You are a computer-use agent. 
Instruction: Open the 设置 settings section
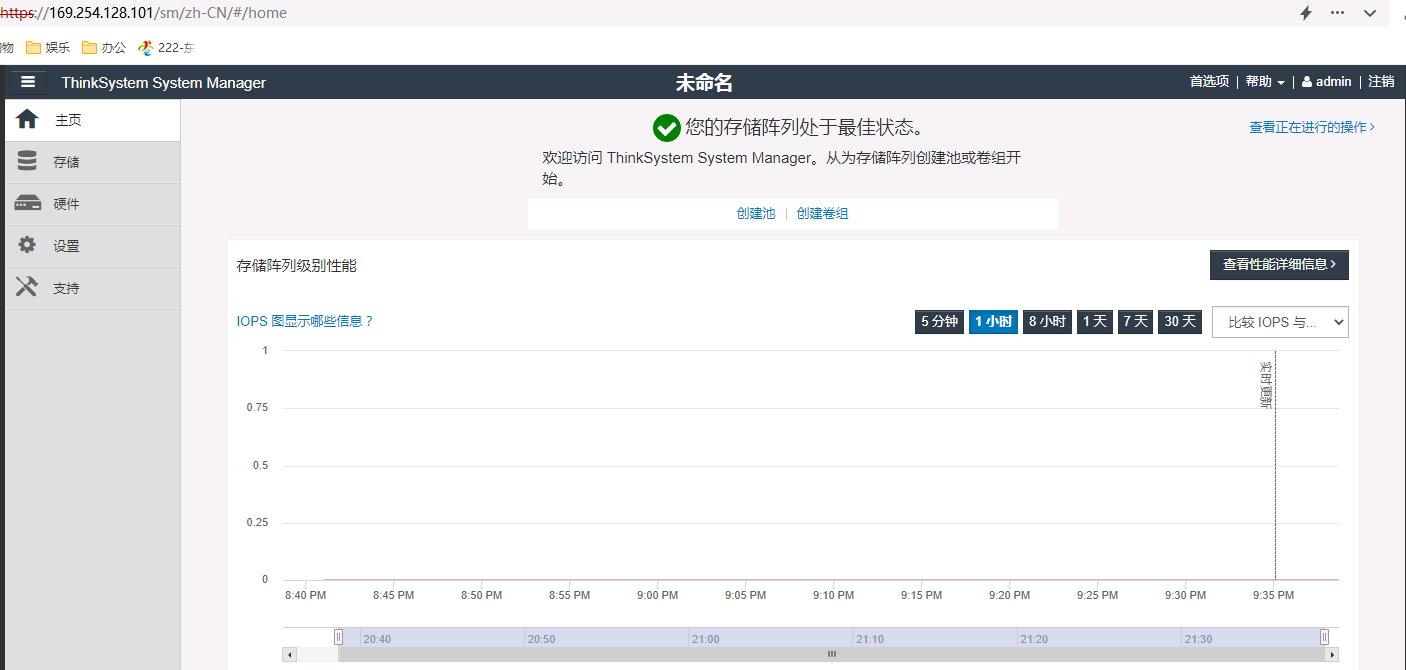92,246
